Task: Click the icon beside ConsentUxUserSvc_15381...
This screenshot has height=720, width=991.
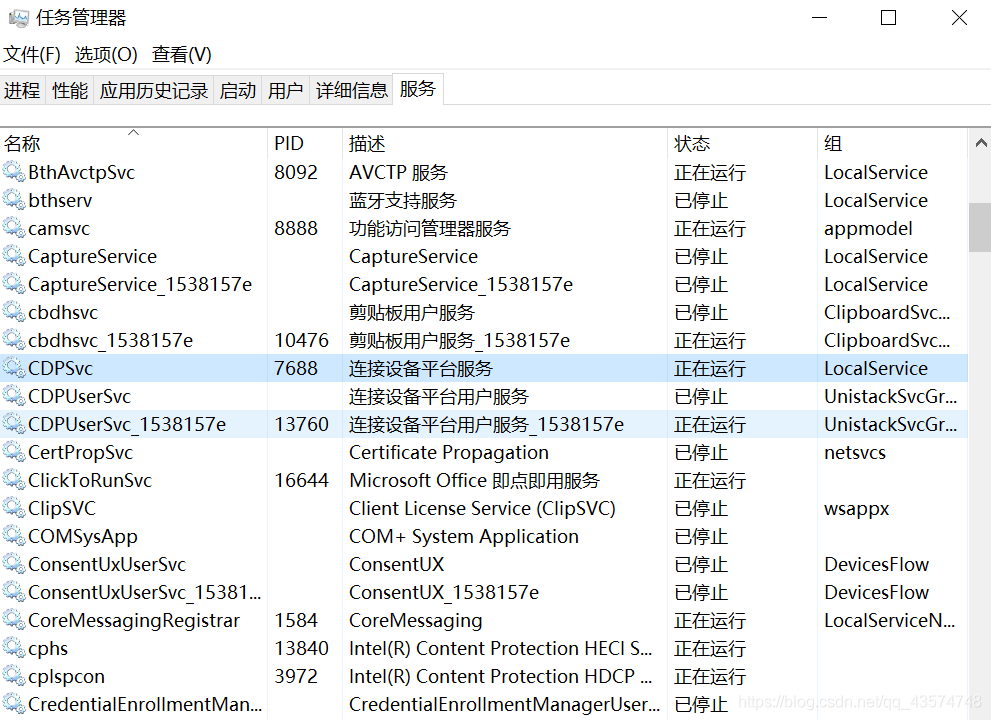Action: (13, 591)
